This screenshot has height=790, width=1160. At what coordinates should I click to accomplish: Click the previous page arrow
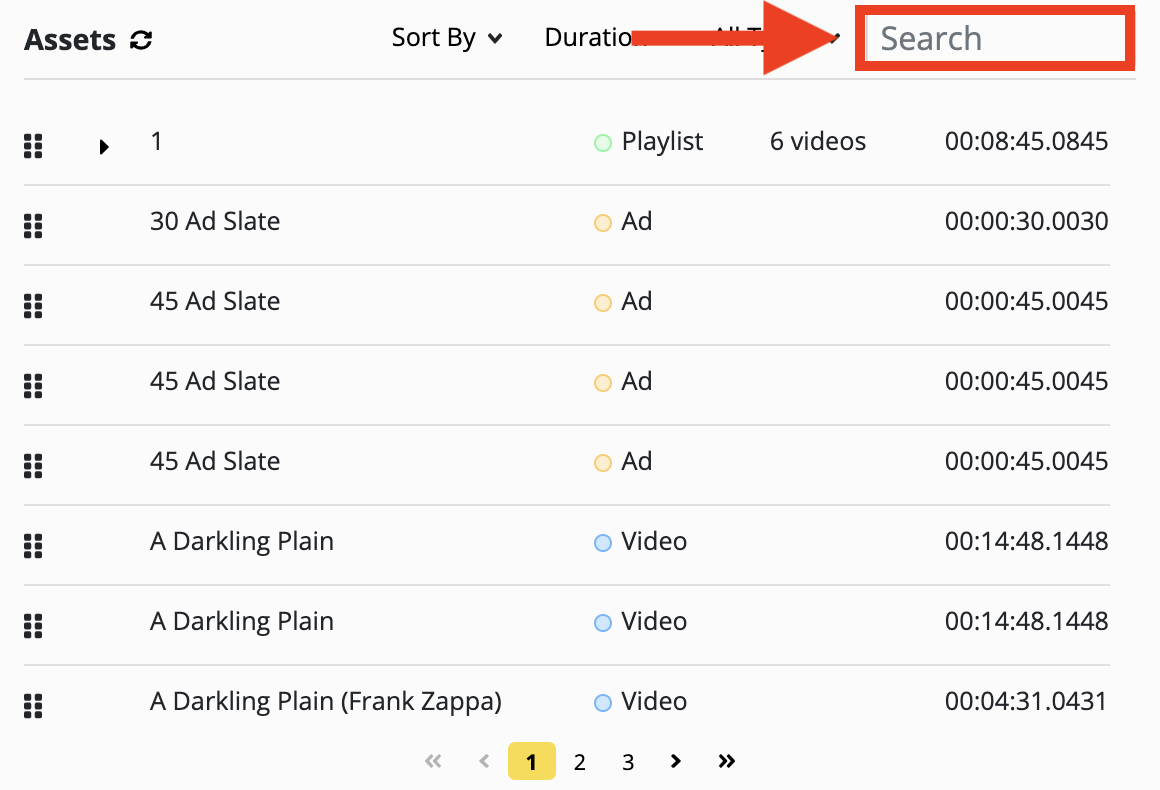(485, 761)
